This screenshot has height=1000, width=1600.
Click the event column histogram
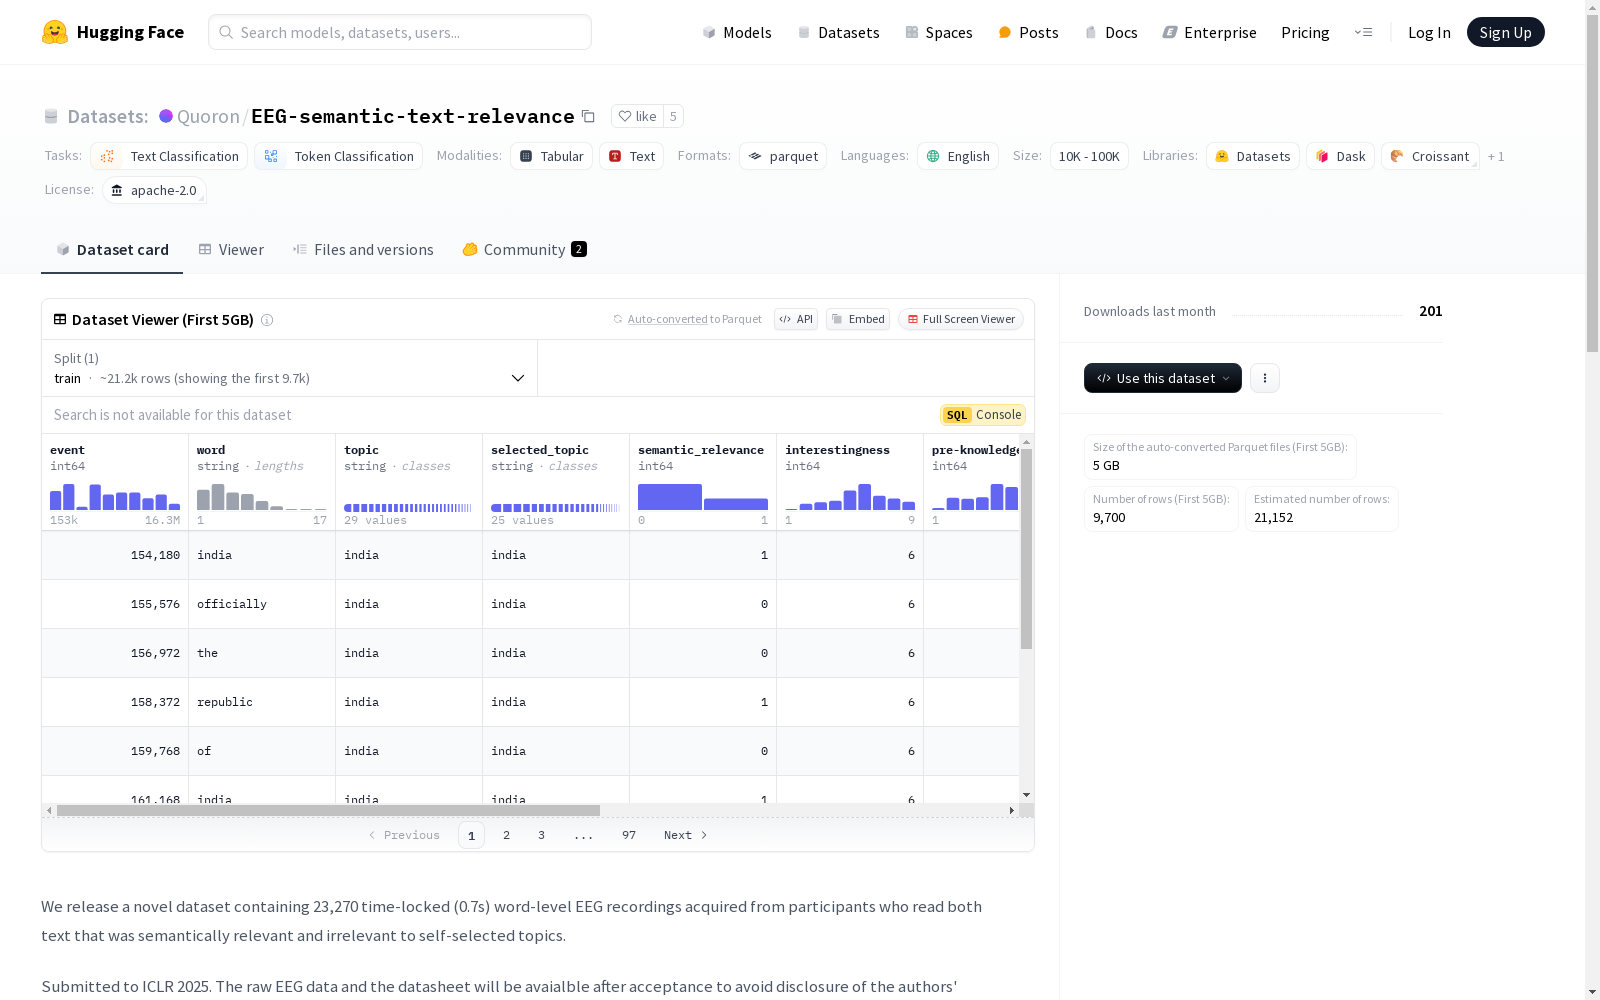115,497
